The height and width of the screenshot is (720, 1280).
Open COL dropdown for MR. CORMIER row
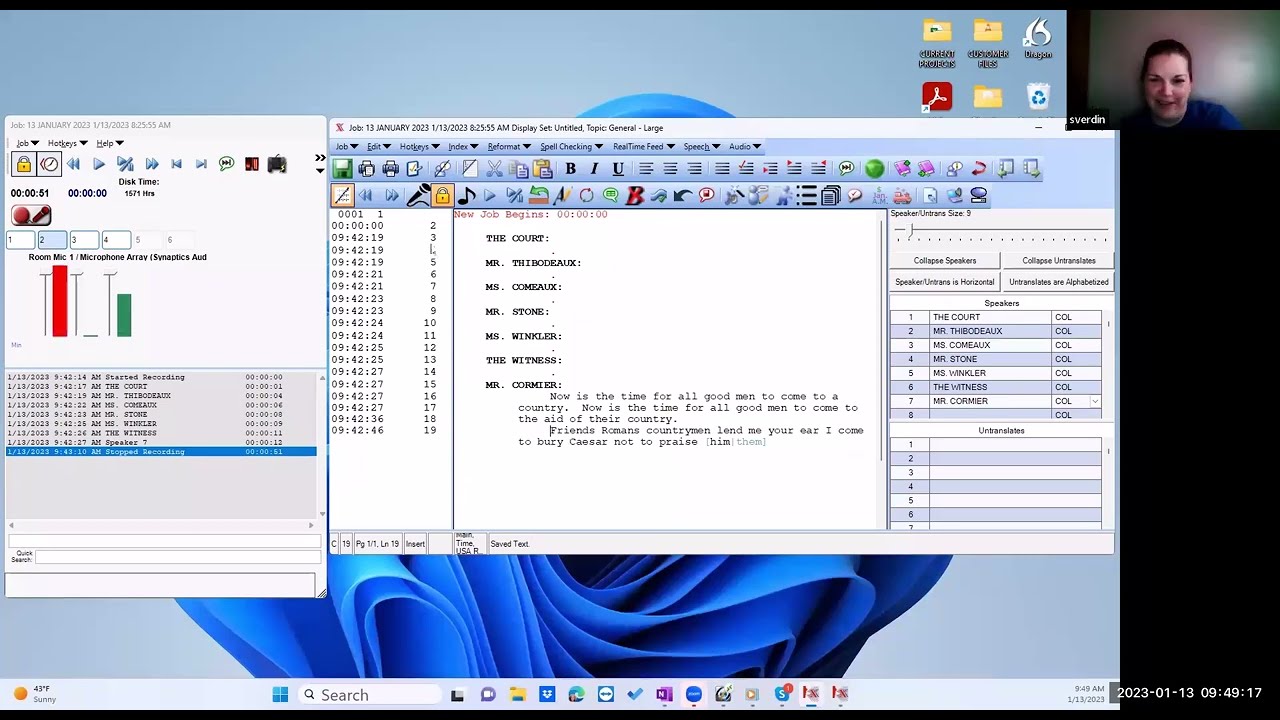click(1095, 401)
